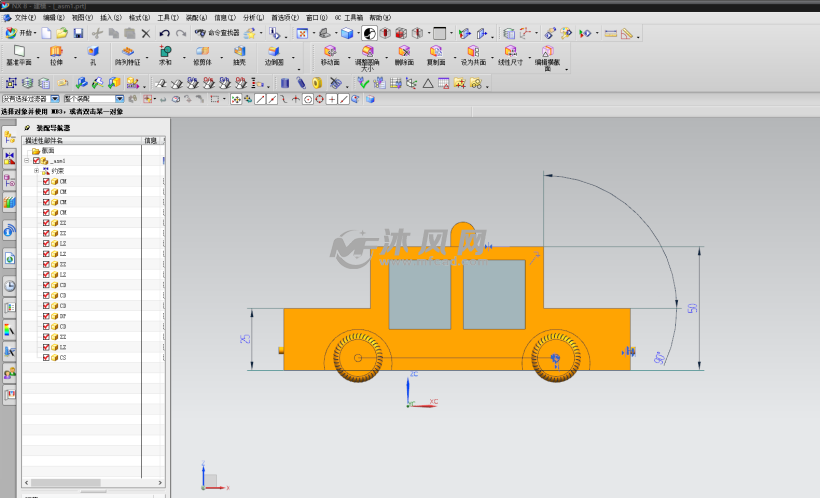Click the 修剪体 Trim Body button
This screenshot has height=498, width=820.
pos(202,56)
